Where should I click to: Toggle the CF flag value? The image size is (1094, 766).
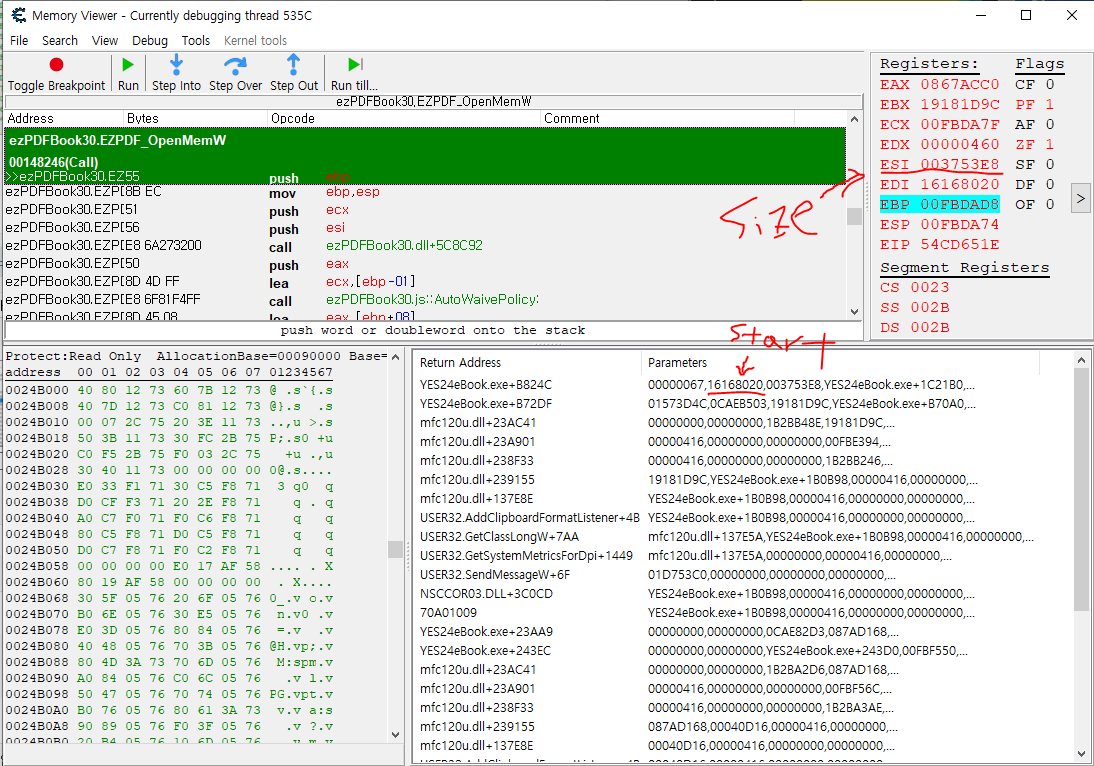pos(1049,84)
